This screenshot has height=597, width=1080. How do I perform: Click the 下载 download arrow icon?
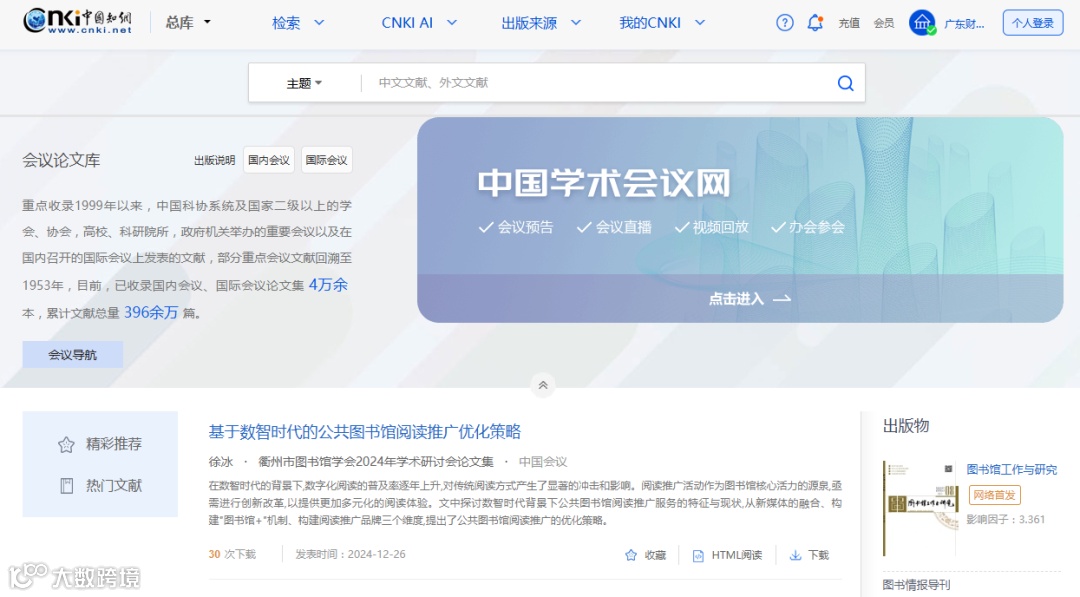click(x=795, y=555)
